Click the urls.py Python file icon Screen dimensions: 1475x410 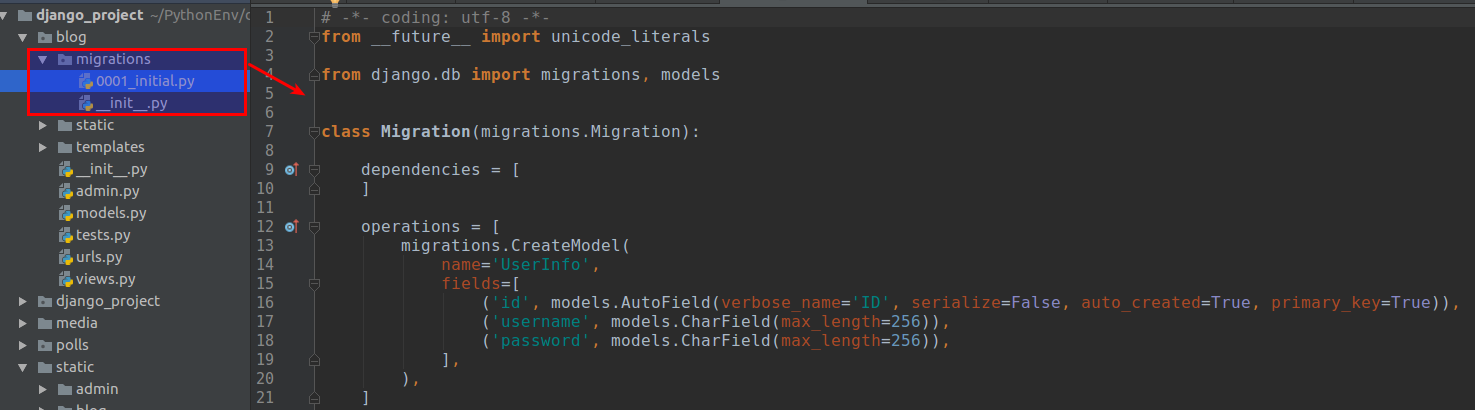66,257
